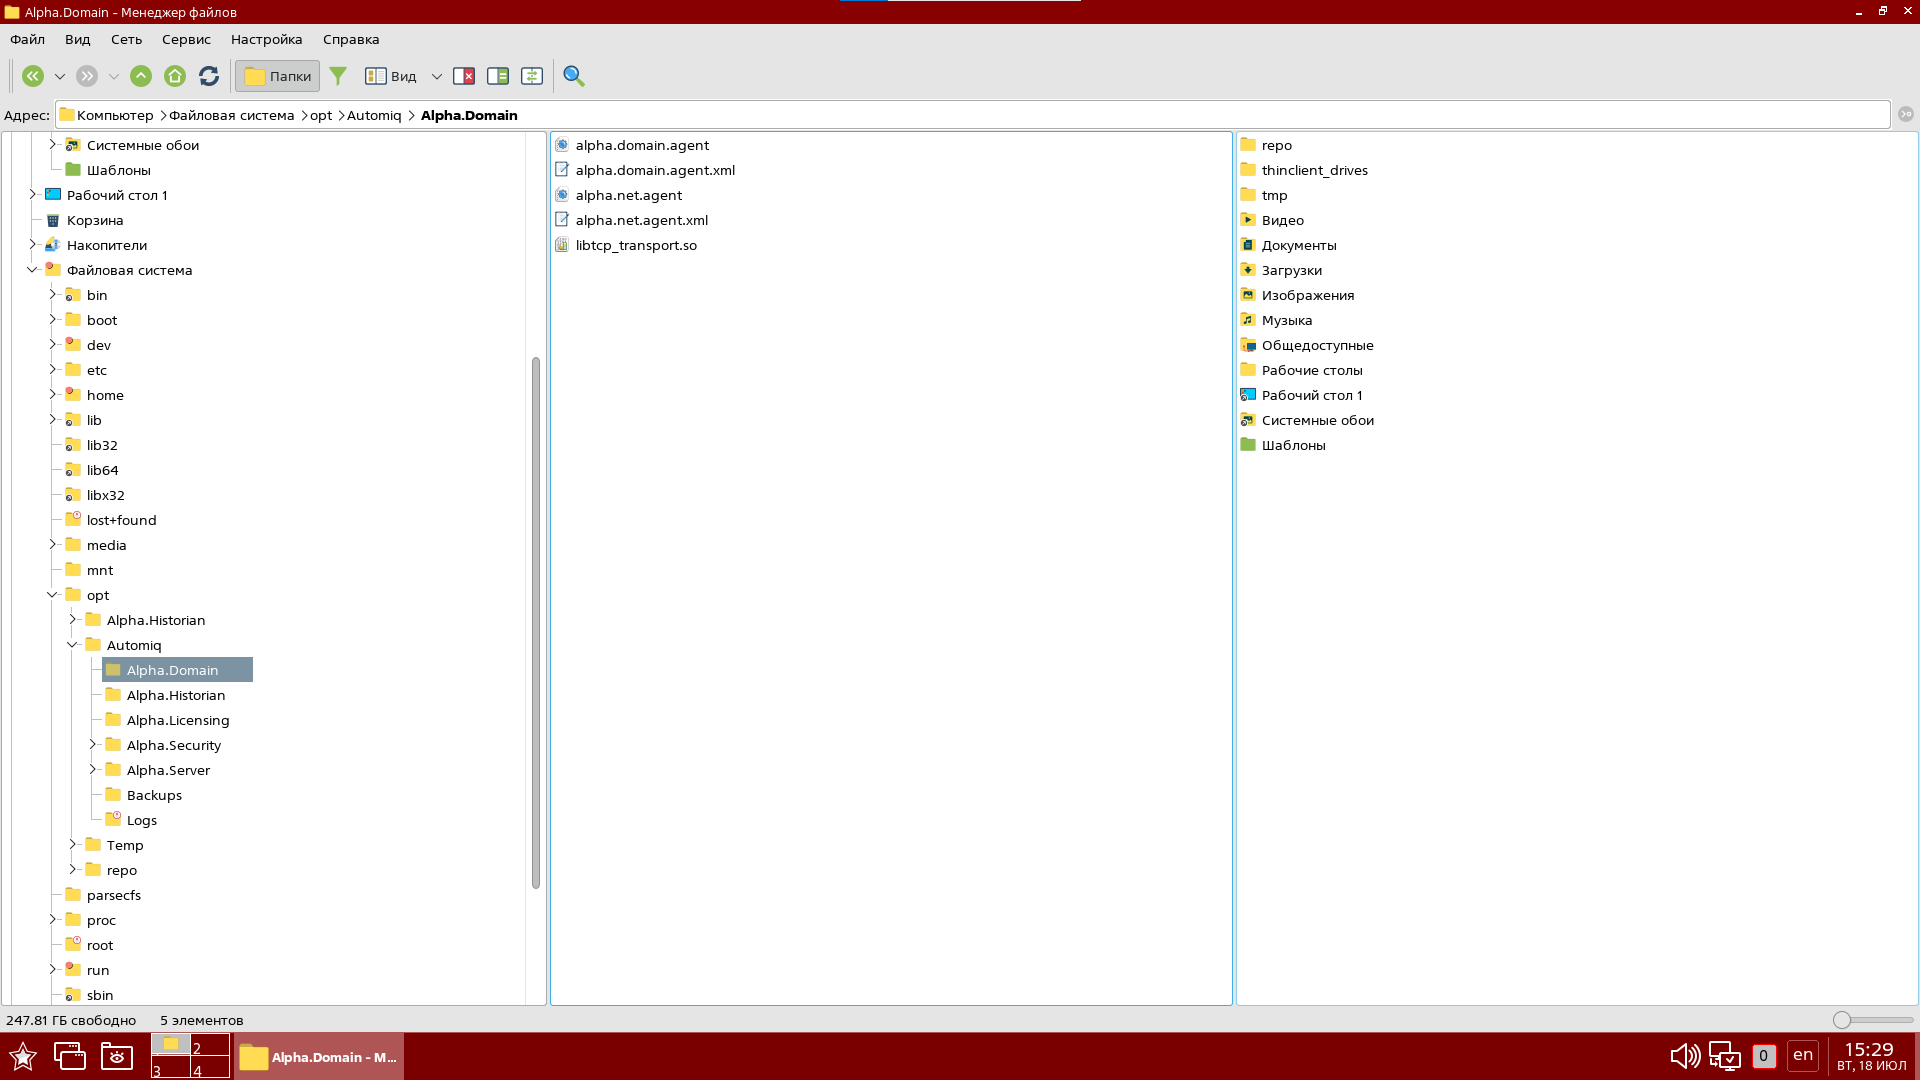Open thinclient_drives in the right panel
Viewport: 1920px width, 1080px height.
[x=1304, y=170]
